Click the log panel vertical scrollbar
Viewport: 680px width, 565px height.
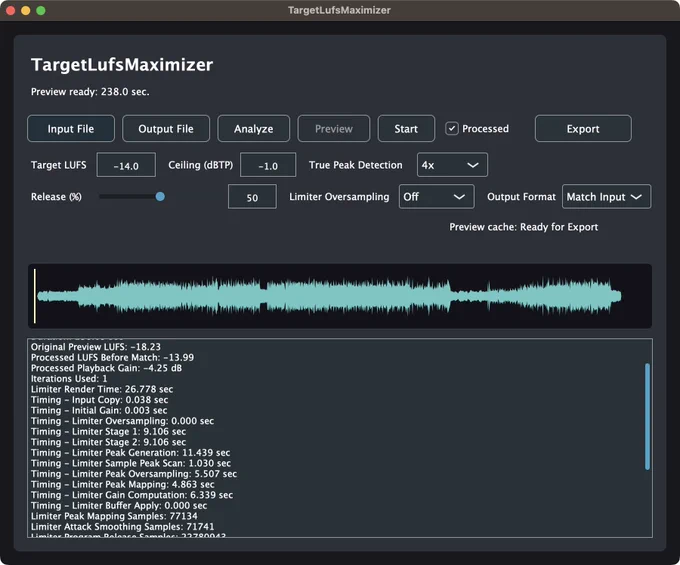coord(647,416)
